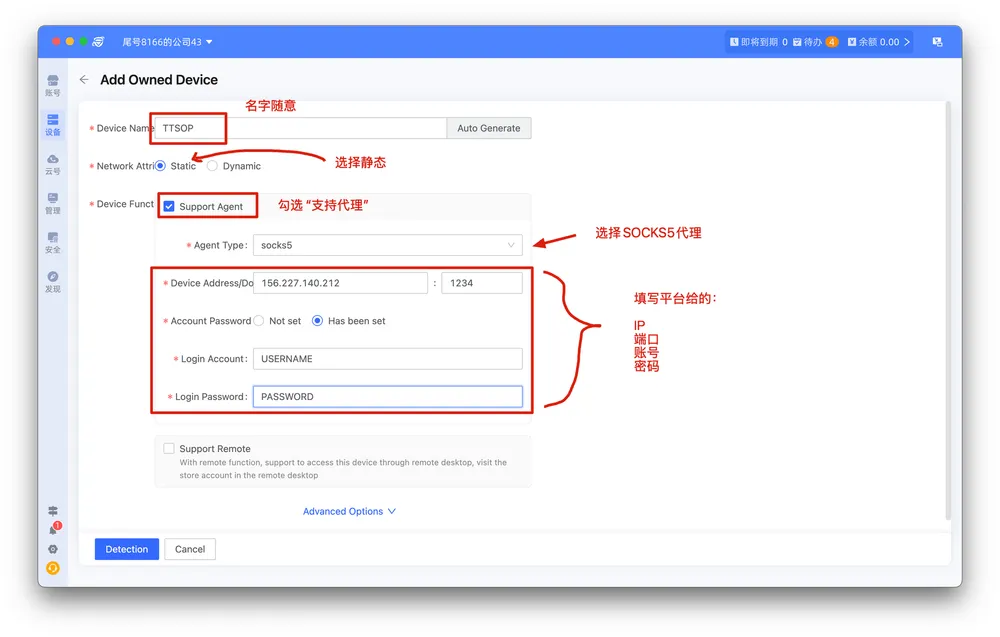
Task: Open the company switcher dropdown in title bar
Action: 167,42
